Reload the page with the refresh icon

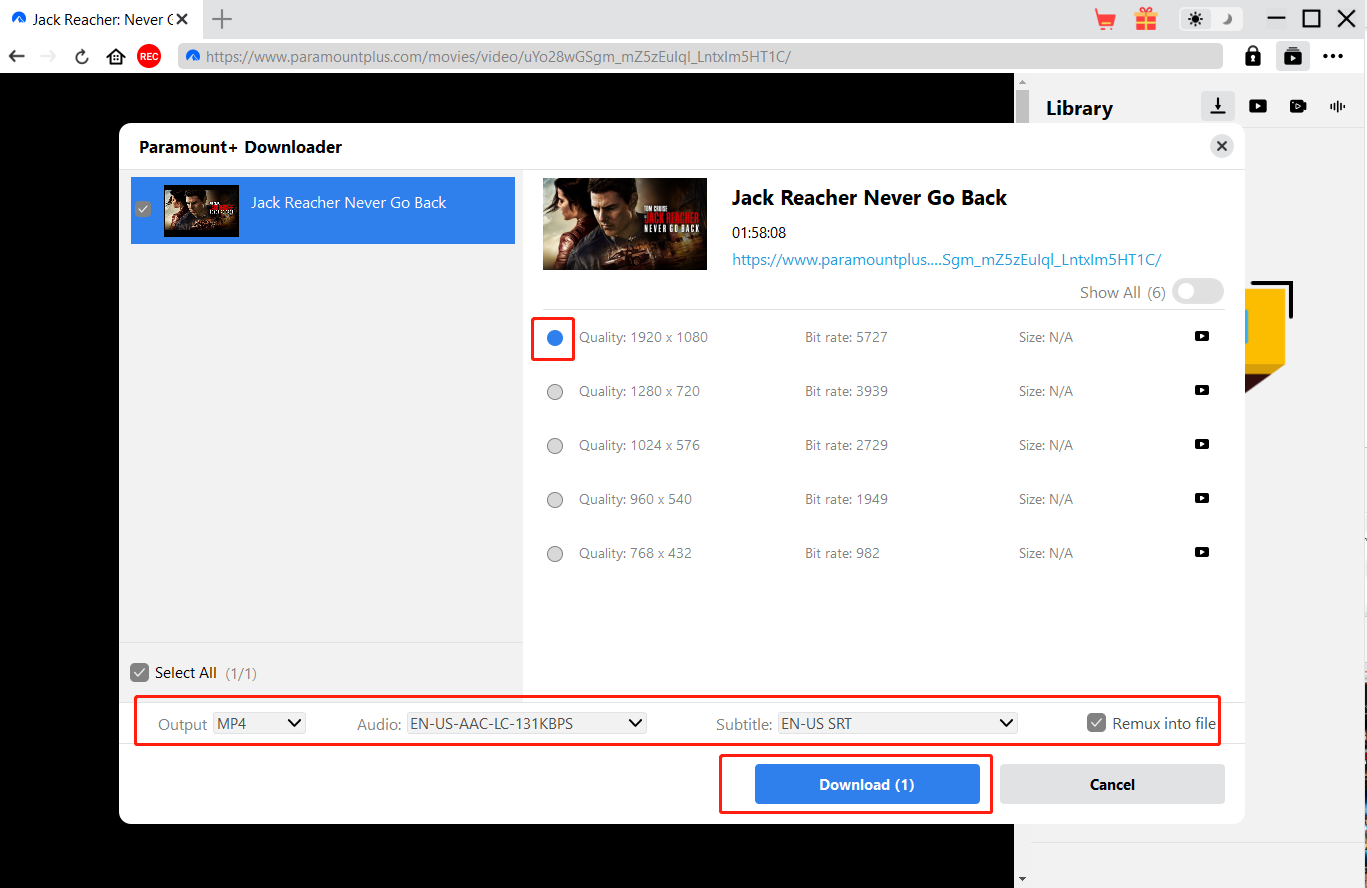tap(82, 57)
